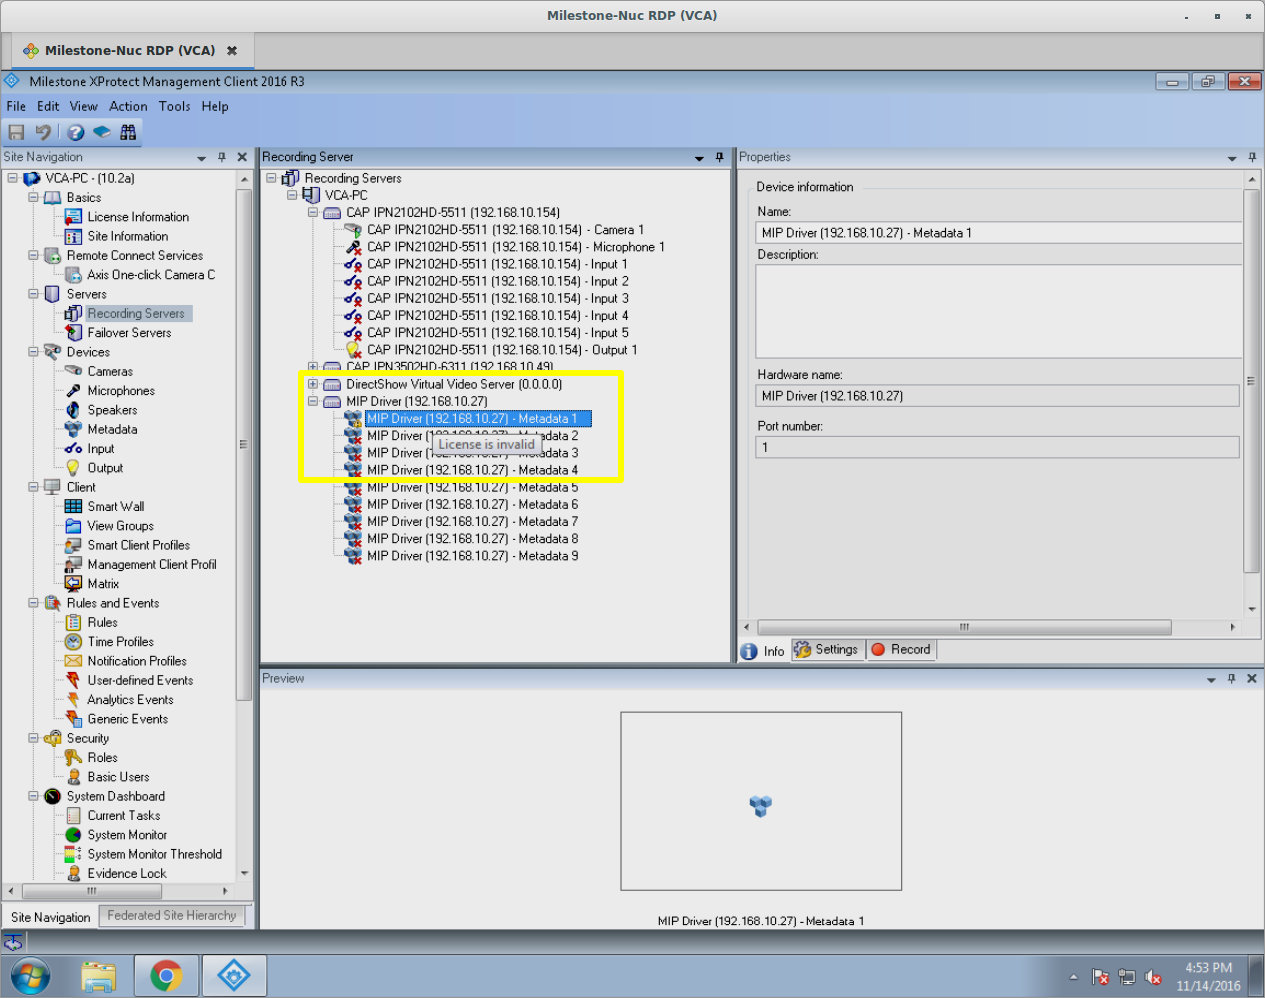Screen dimensions: 1265x998
Task: Select CAP IPN2102HD-5511 Output 1
Action: coord(501,350)
